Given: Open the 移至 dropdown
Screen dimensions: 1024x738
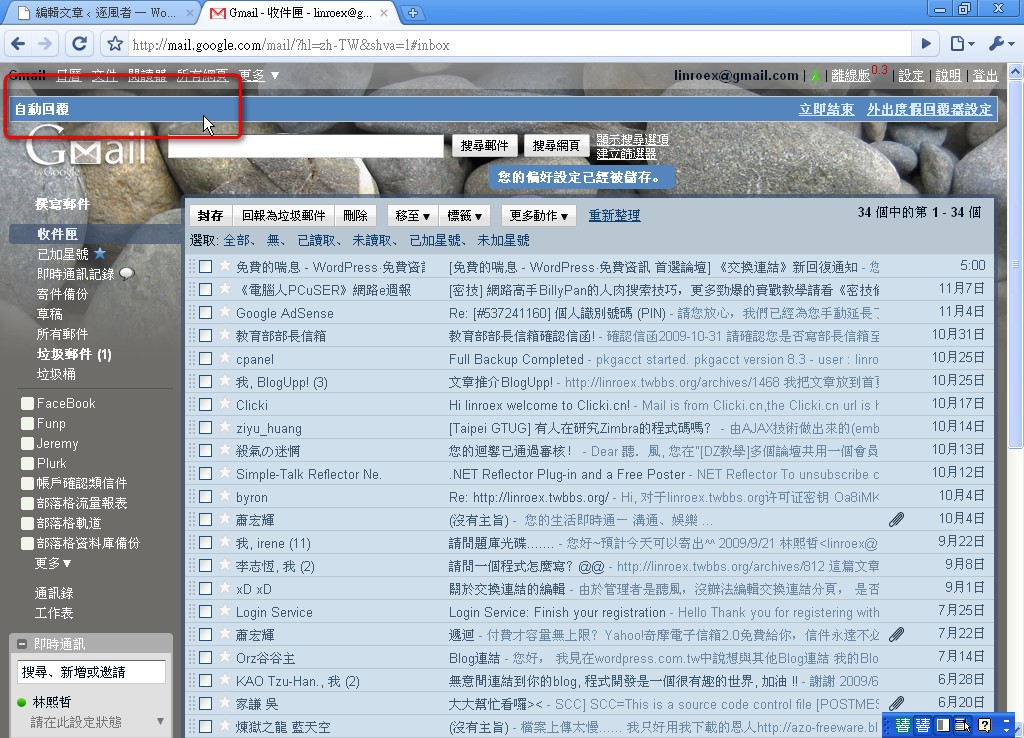Looking at the screenshot, I should (x=412, y=216).
